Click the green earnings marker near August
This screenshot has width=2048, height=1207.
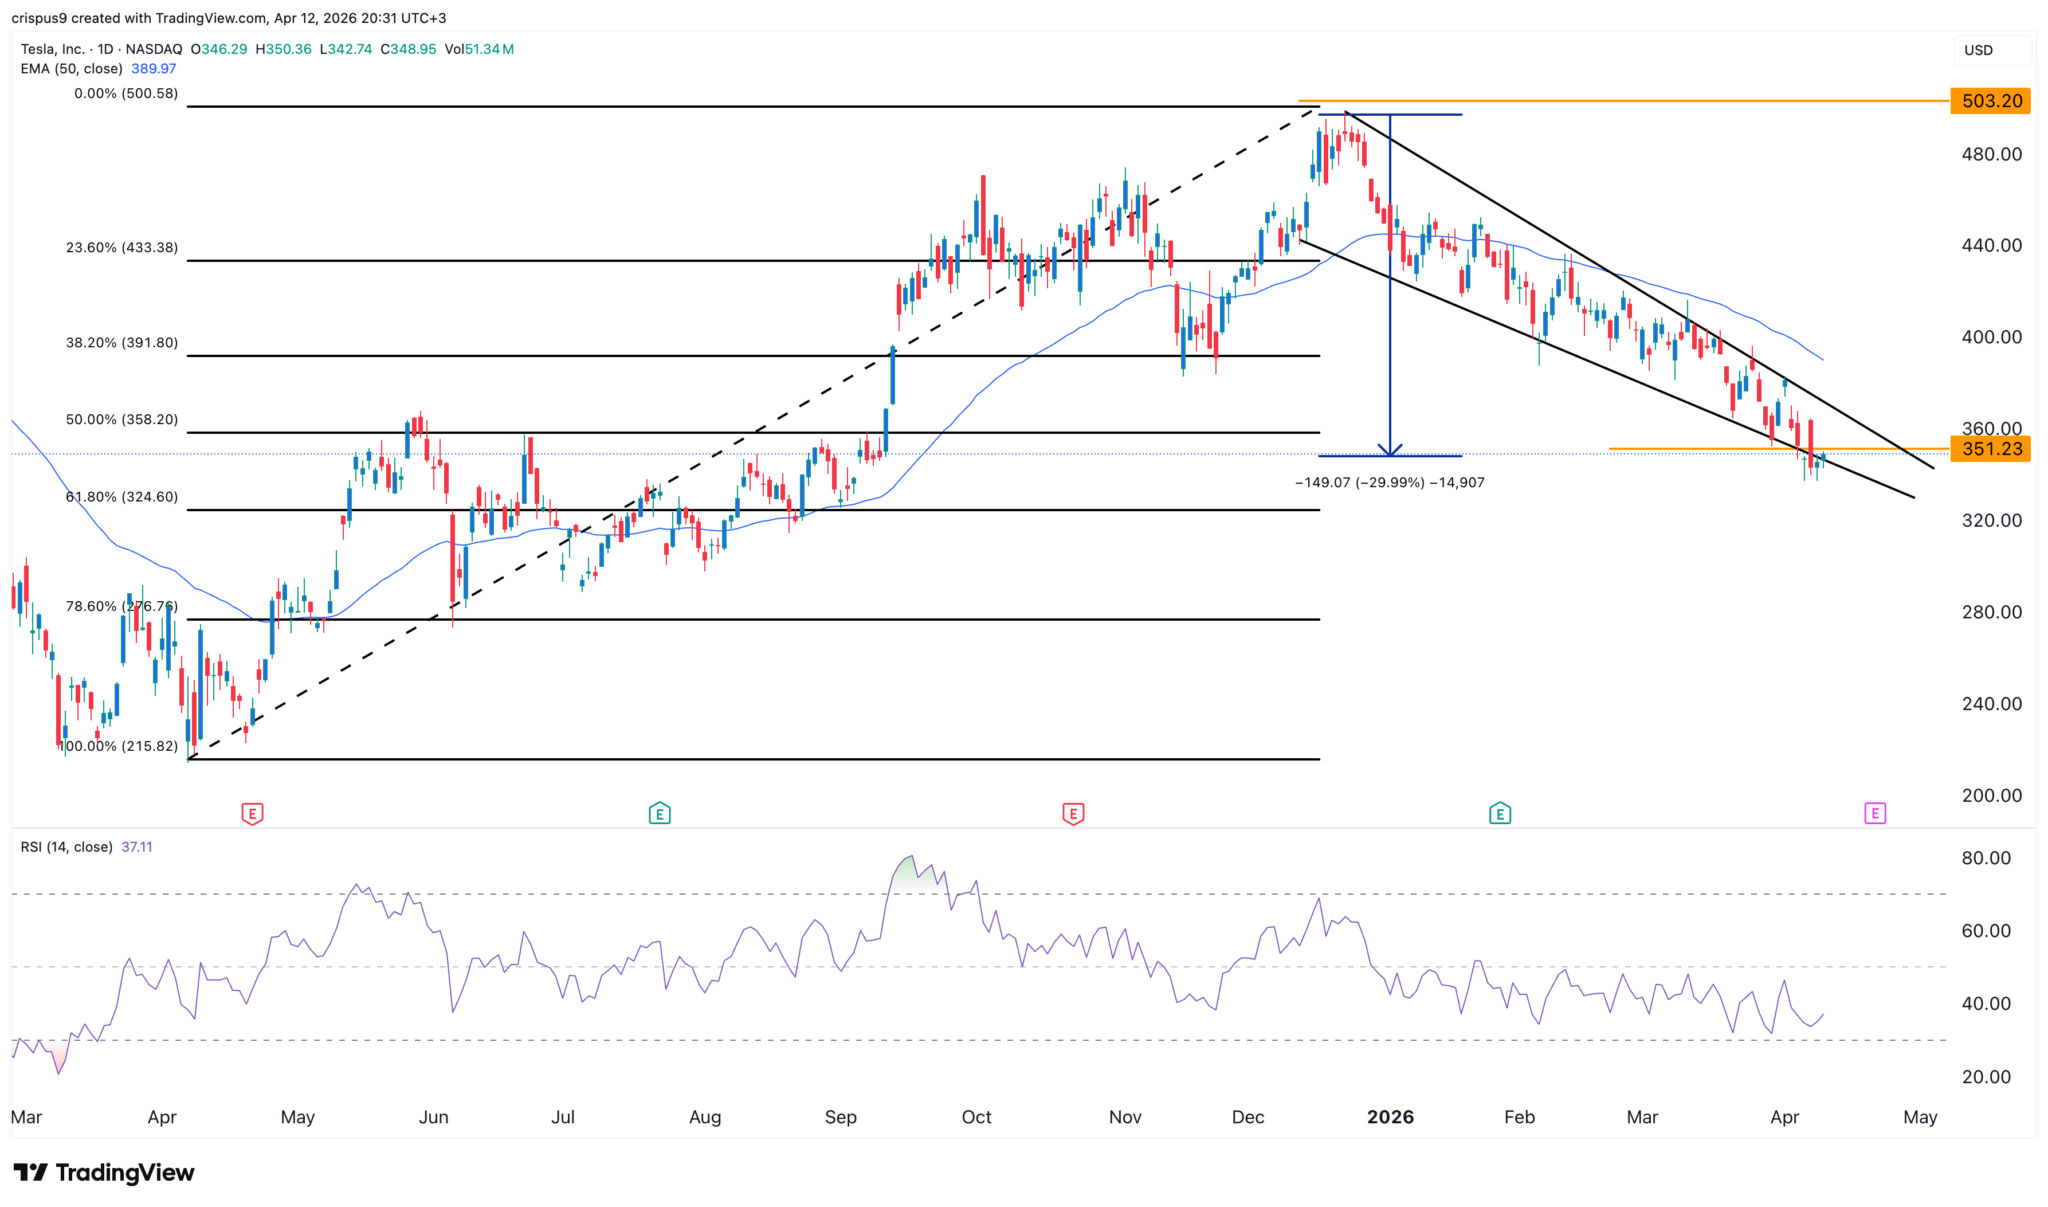659,814
